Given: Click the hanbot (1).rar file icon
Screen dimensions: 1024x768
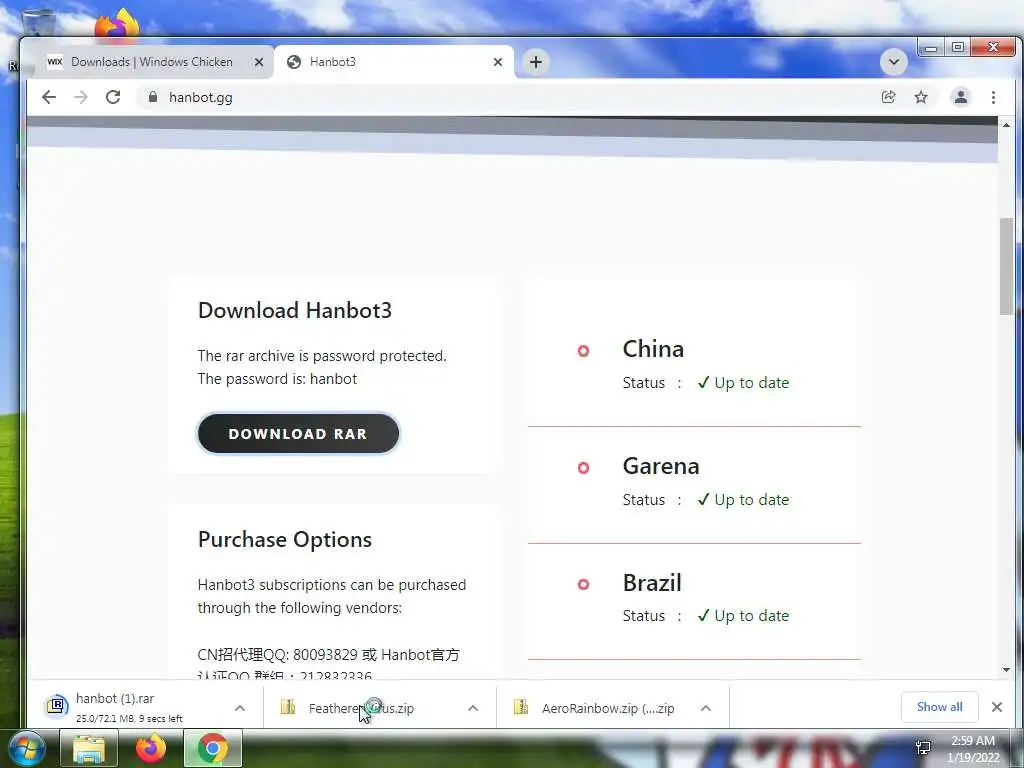Looking at the screenshot, I should pos(56,707).
